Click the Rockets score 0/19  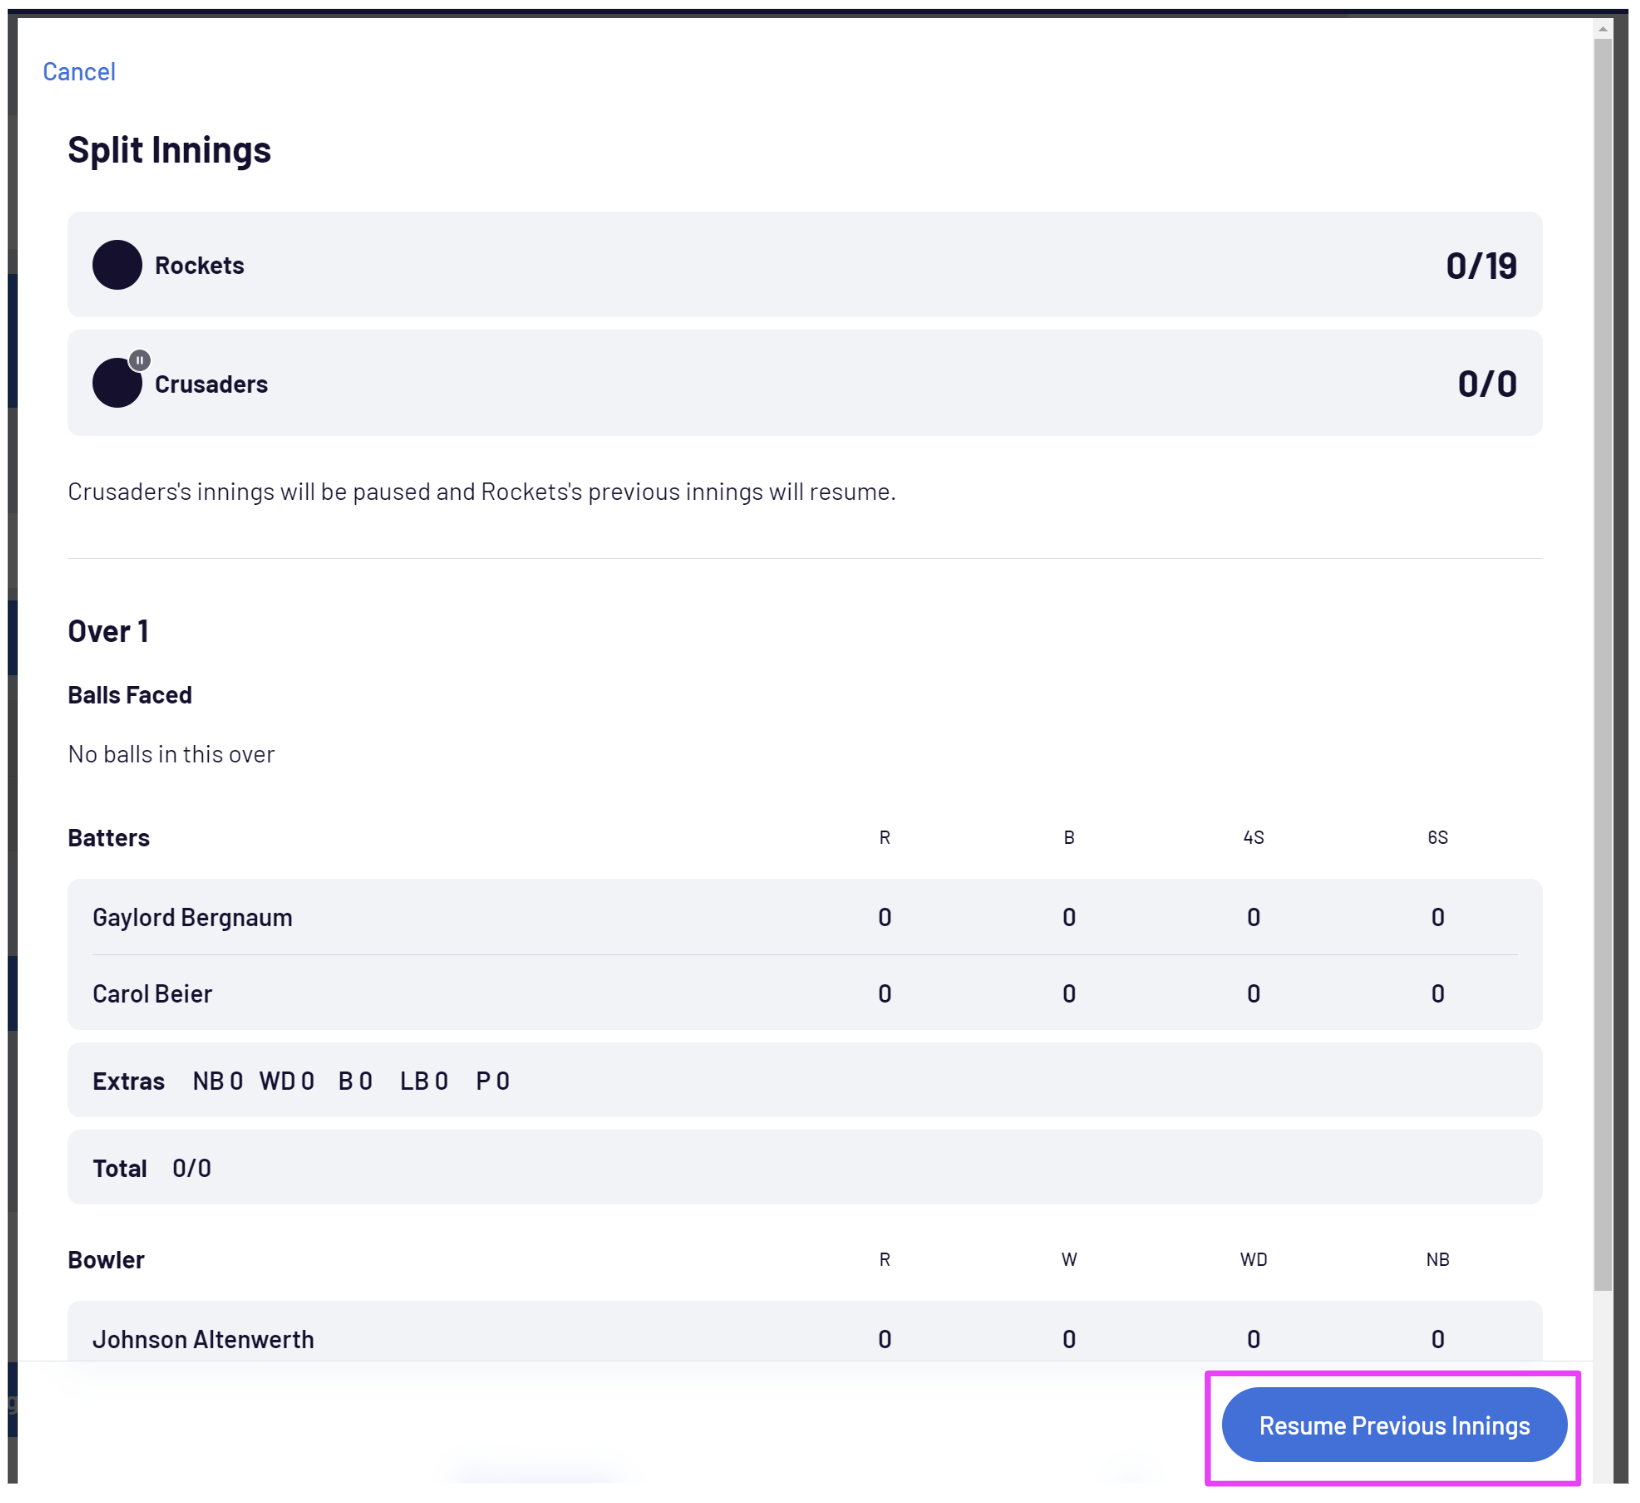(1481, 266)
